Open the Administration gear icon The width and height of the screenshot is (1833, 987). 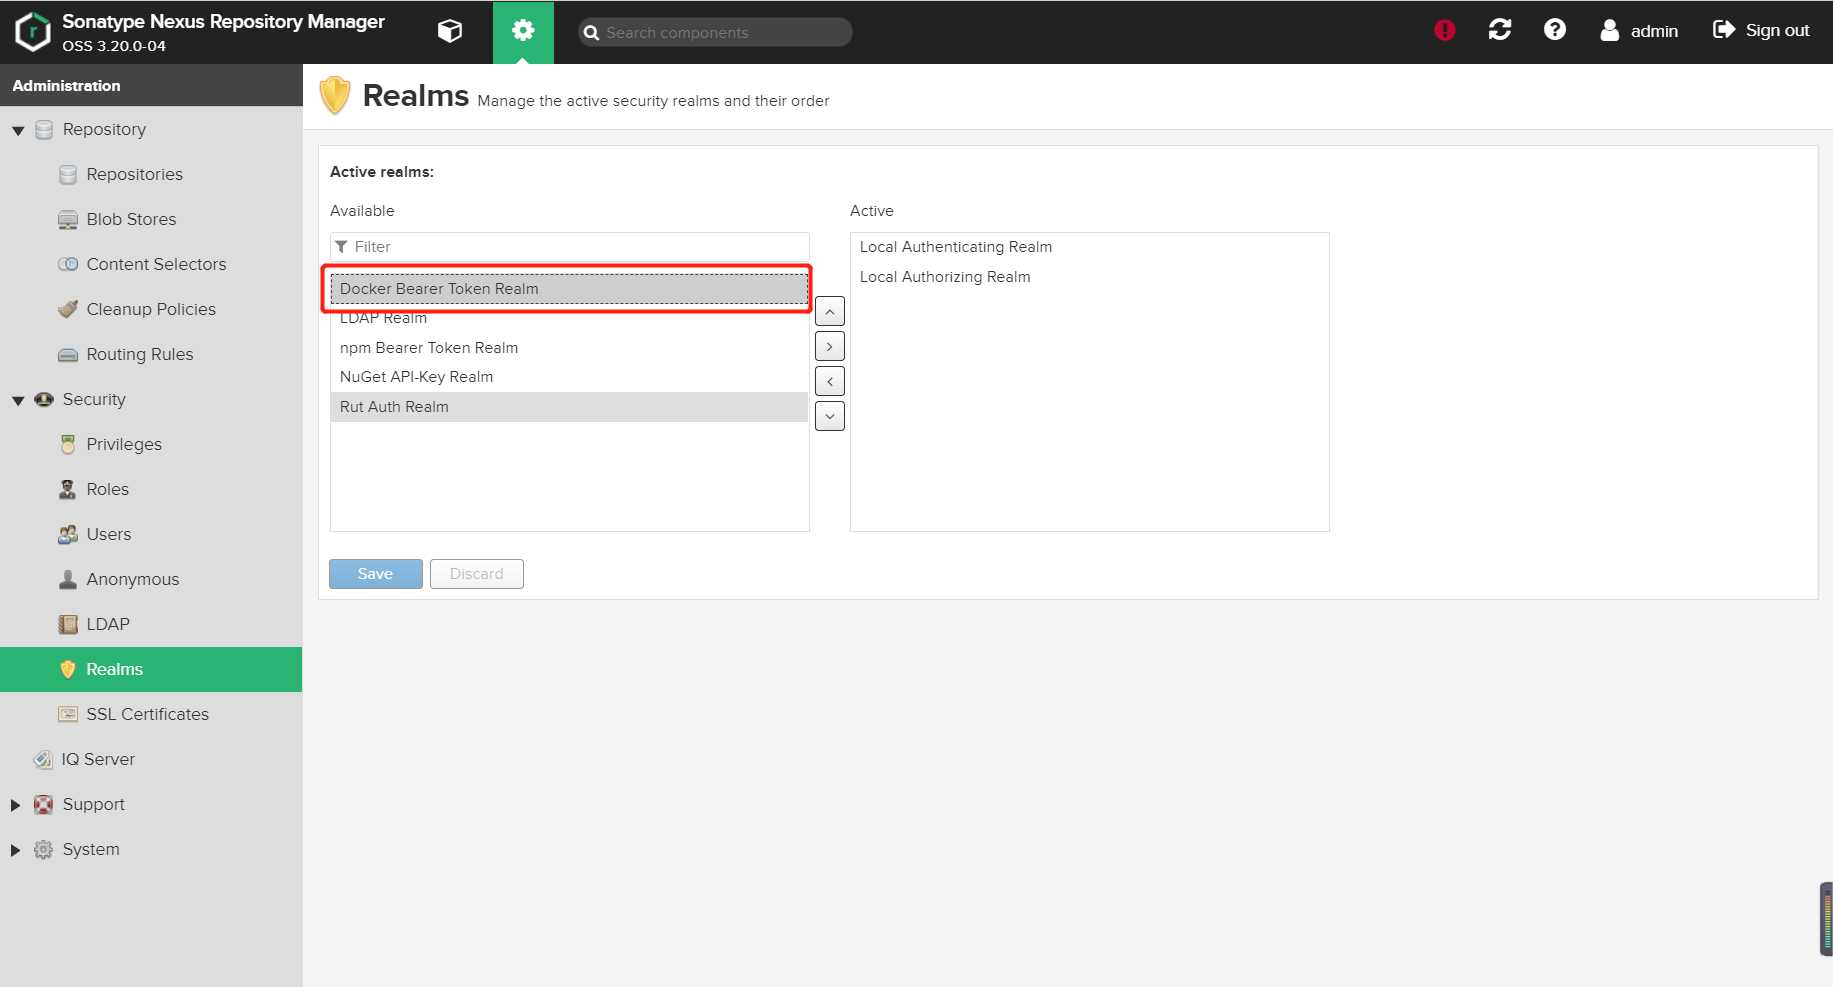click(523, 31)
